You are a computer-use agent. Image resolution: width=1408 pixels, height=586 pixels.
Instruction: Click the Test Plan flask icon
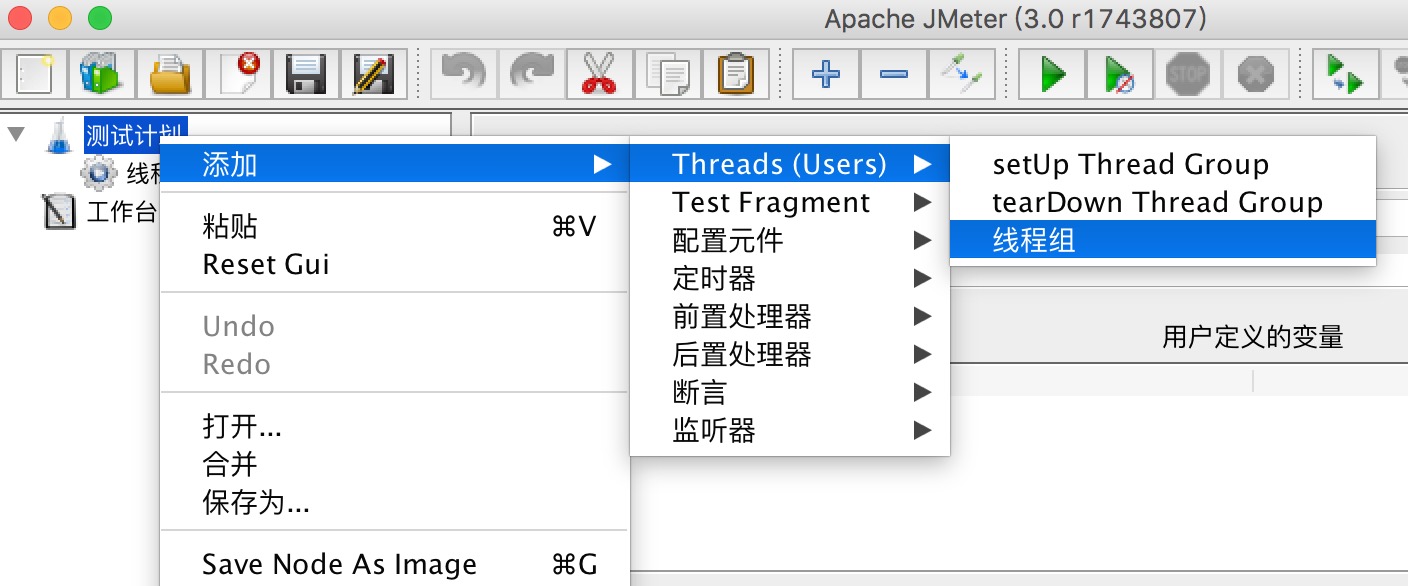coord(61,135)
